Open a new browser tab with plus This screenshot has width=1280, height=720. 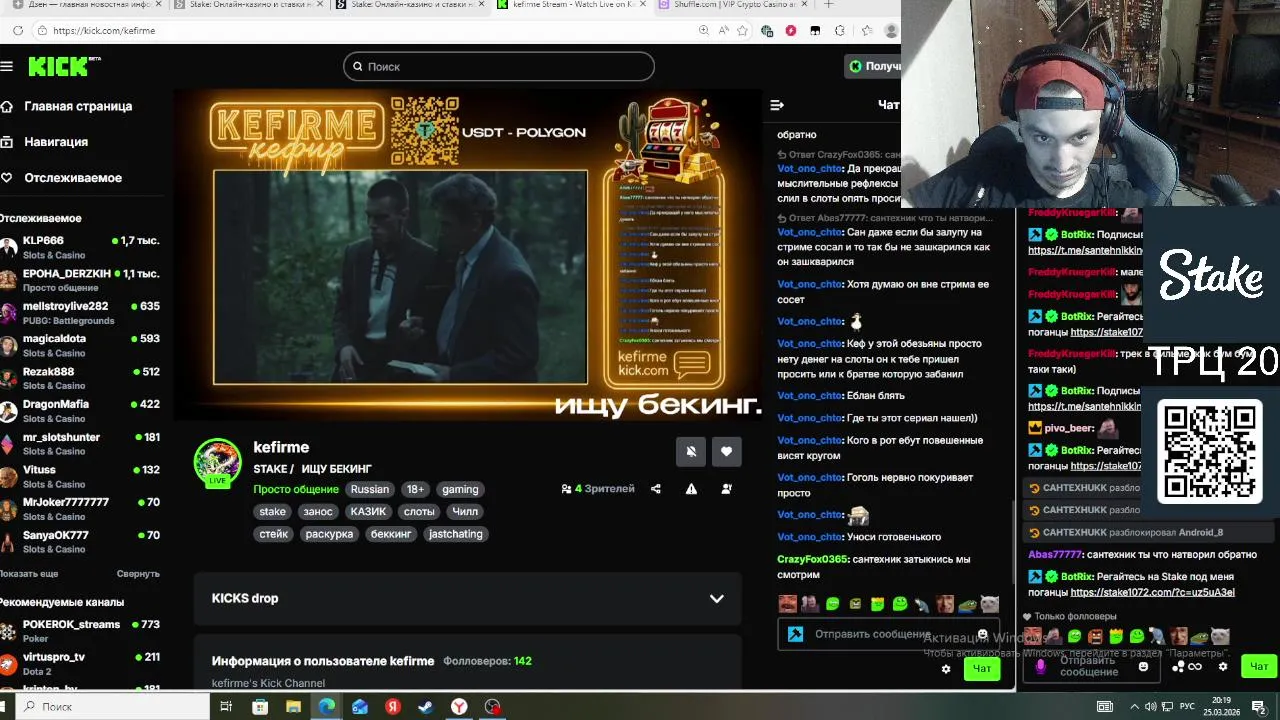pyautogui.click(x=828, y=5)
